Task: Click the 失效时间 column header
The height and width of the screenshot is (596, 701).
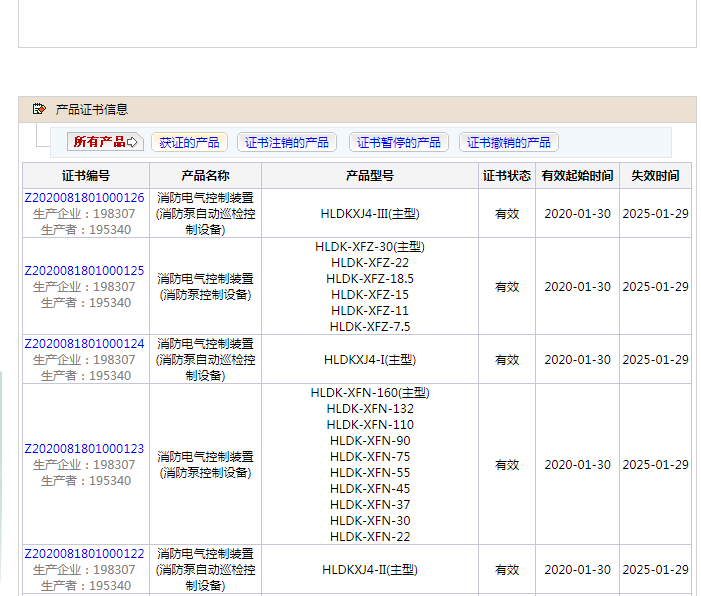Action: coord(655,176)
